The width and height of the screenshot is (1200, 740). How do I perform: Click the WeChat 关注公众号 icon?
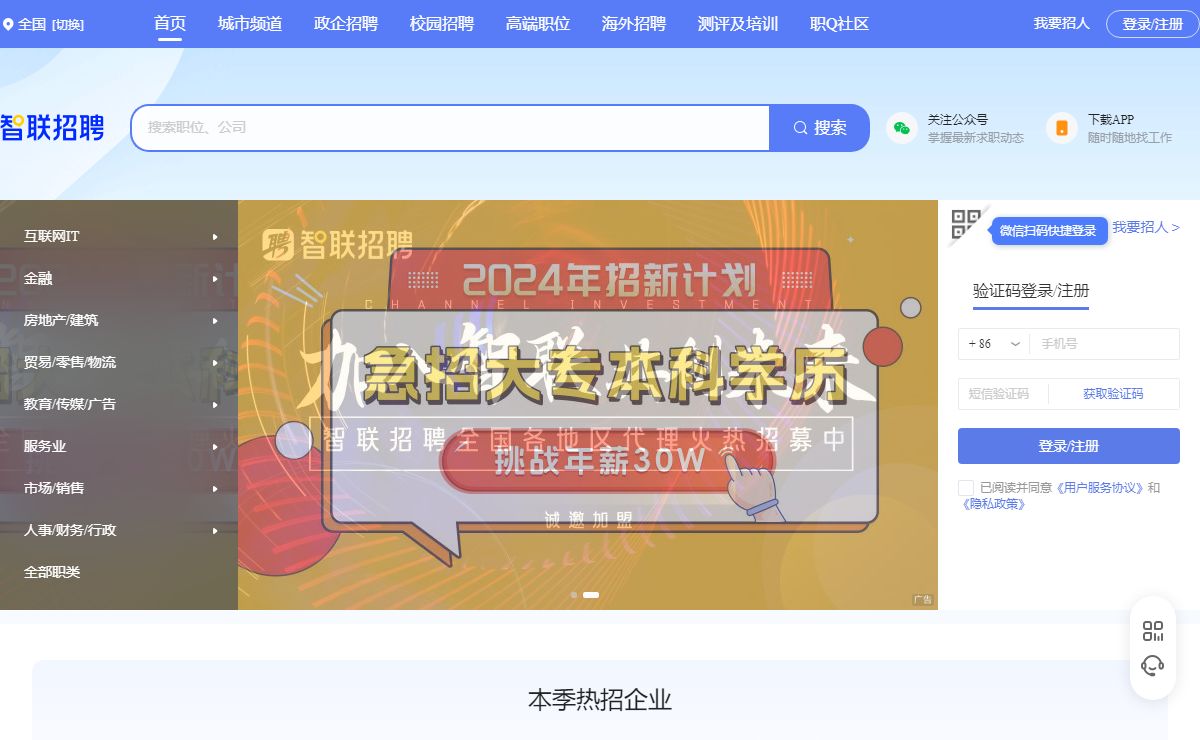point(902,128)
